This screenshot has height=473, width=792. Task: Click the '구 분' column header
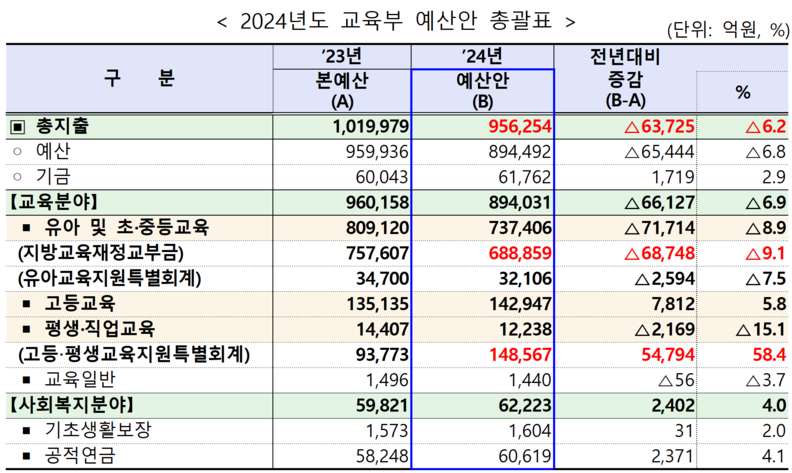tap(139, 78)
